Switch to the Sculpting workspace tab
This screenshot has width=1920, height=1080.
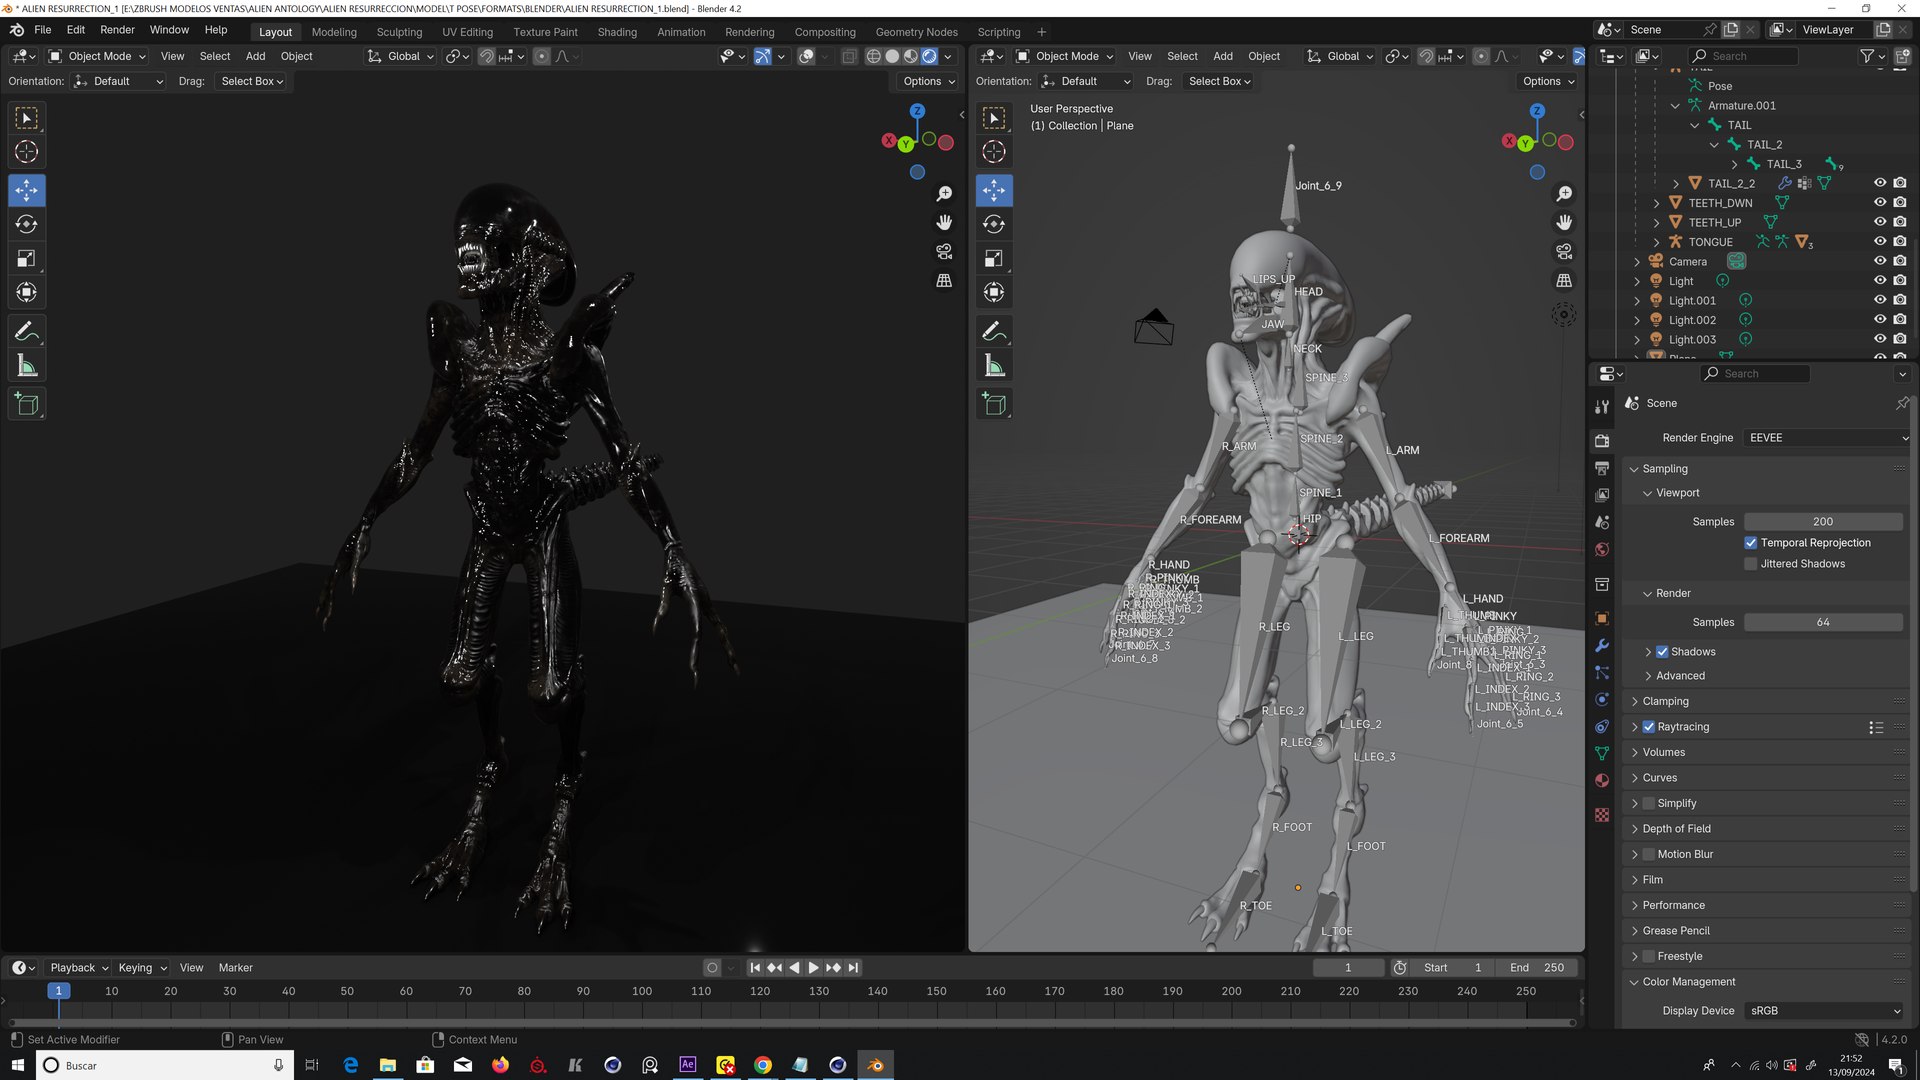pyautogui.click(x=399, y=32)
